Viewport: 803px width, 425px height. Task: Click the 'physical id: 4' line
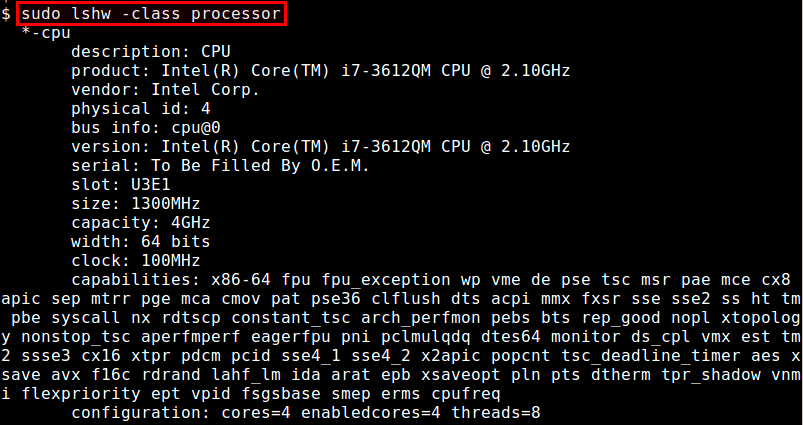click(x=141, y=106)
